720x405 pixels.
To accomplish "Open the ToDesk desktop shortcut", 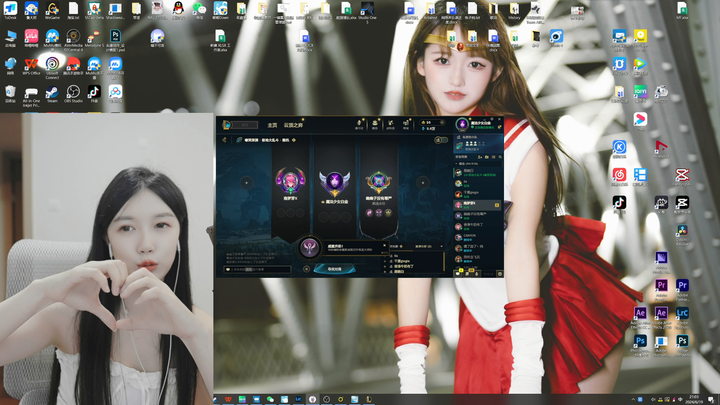I will click(10, 9).
